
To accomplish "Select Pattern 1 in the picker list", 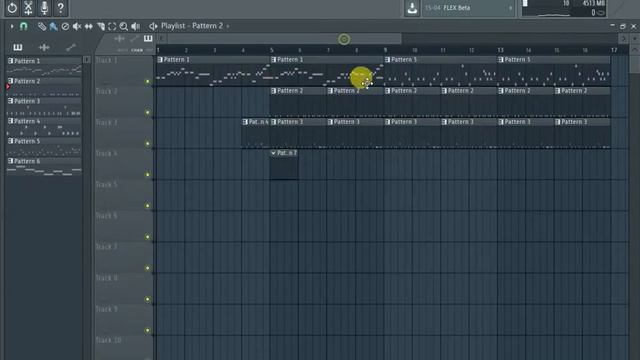I will [44, 66].
